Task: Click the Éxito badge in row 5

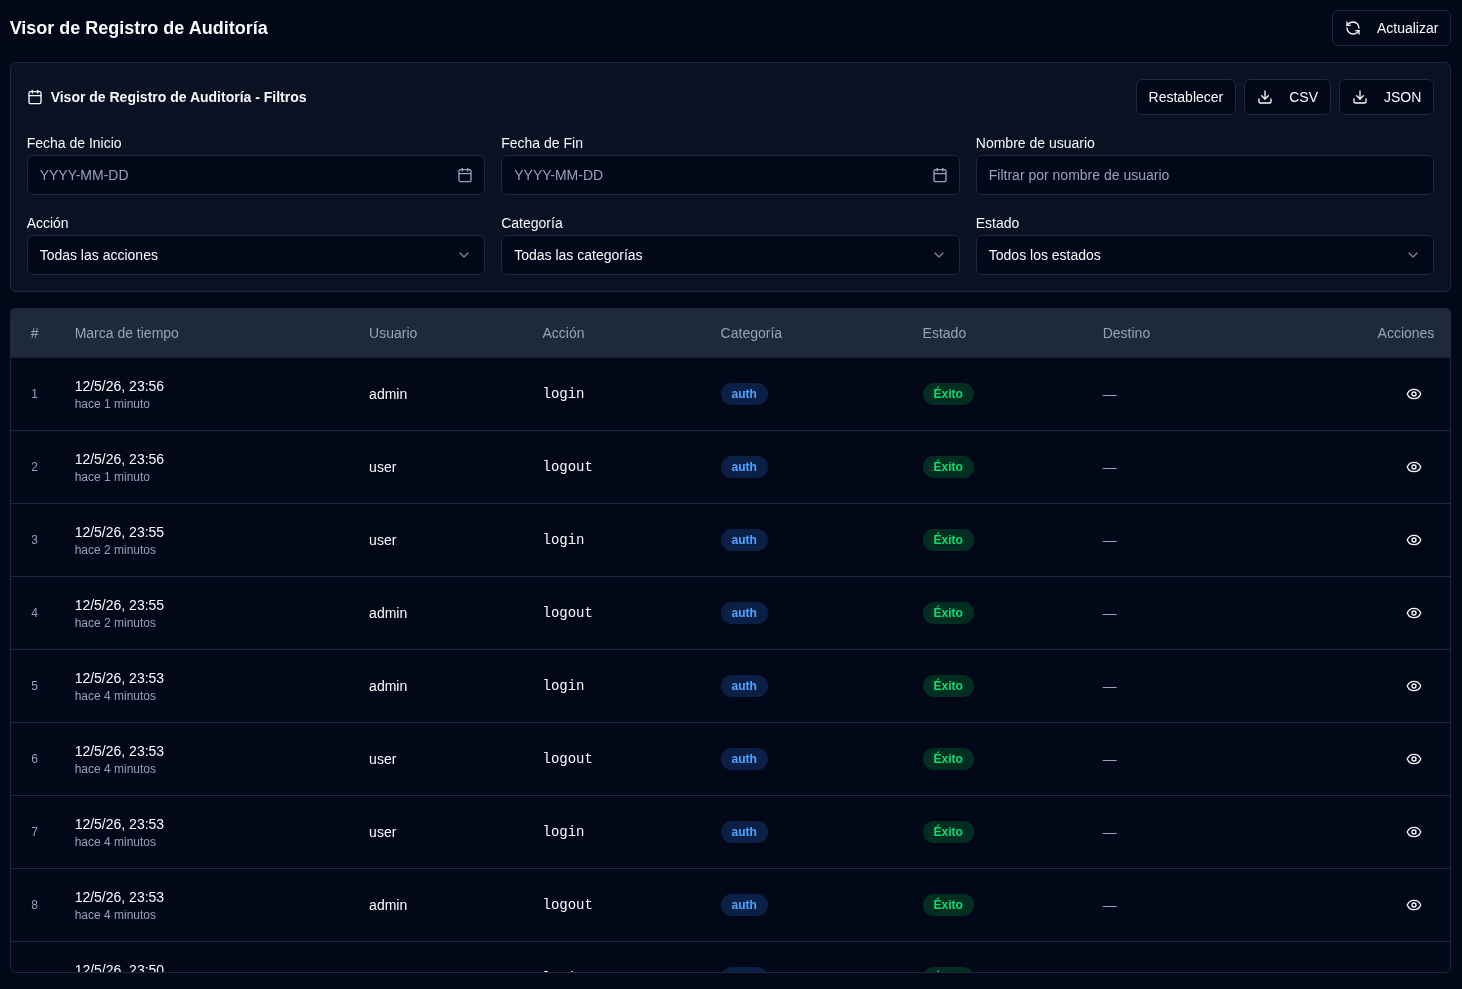Action: [x=948, y=686]
